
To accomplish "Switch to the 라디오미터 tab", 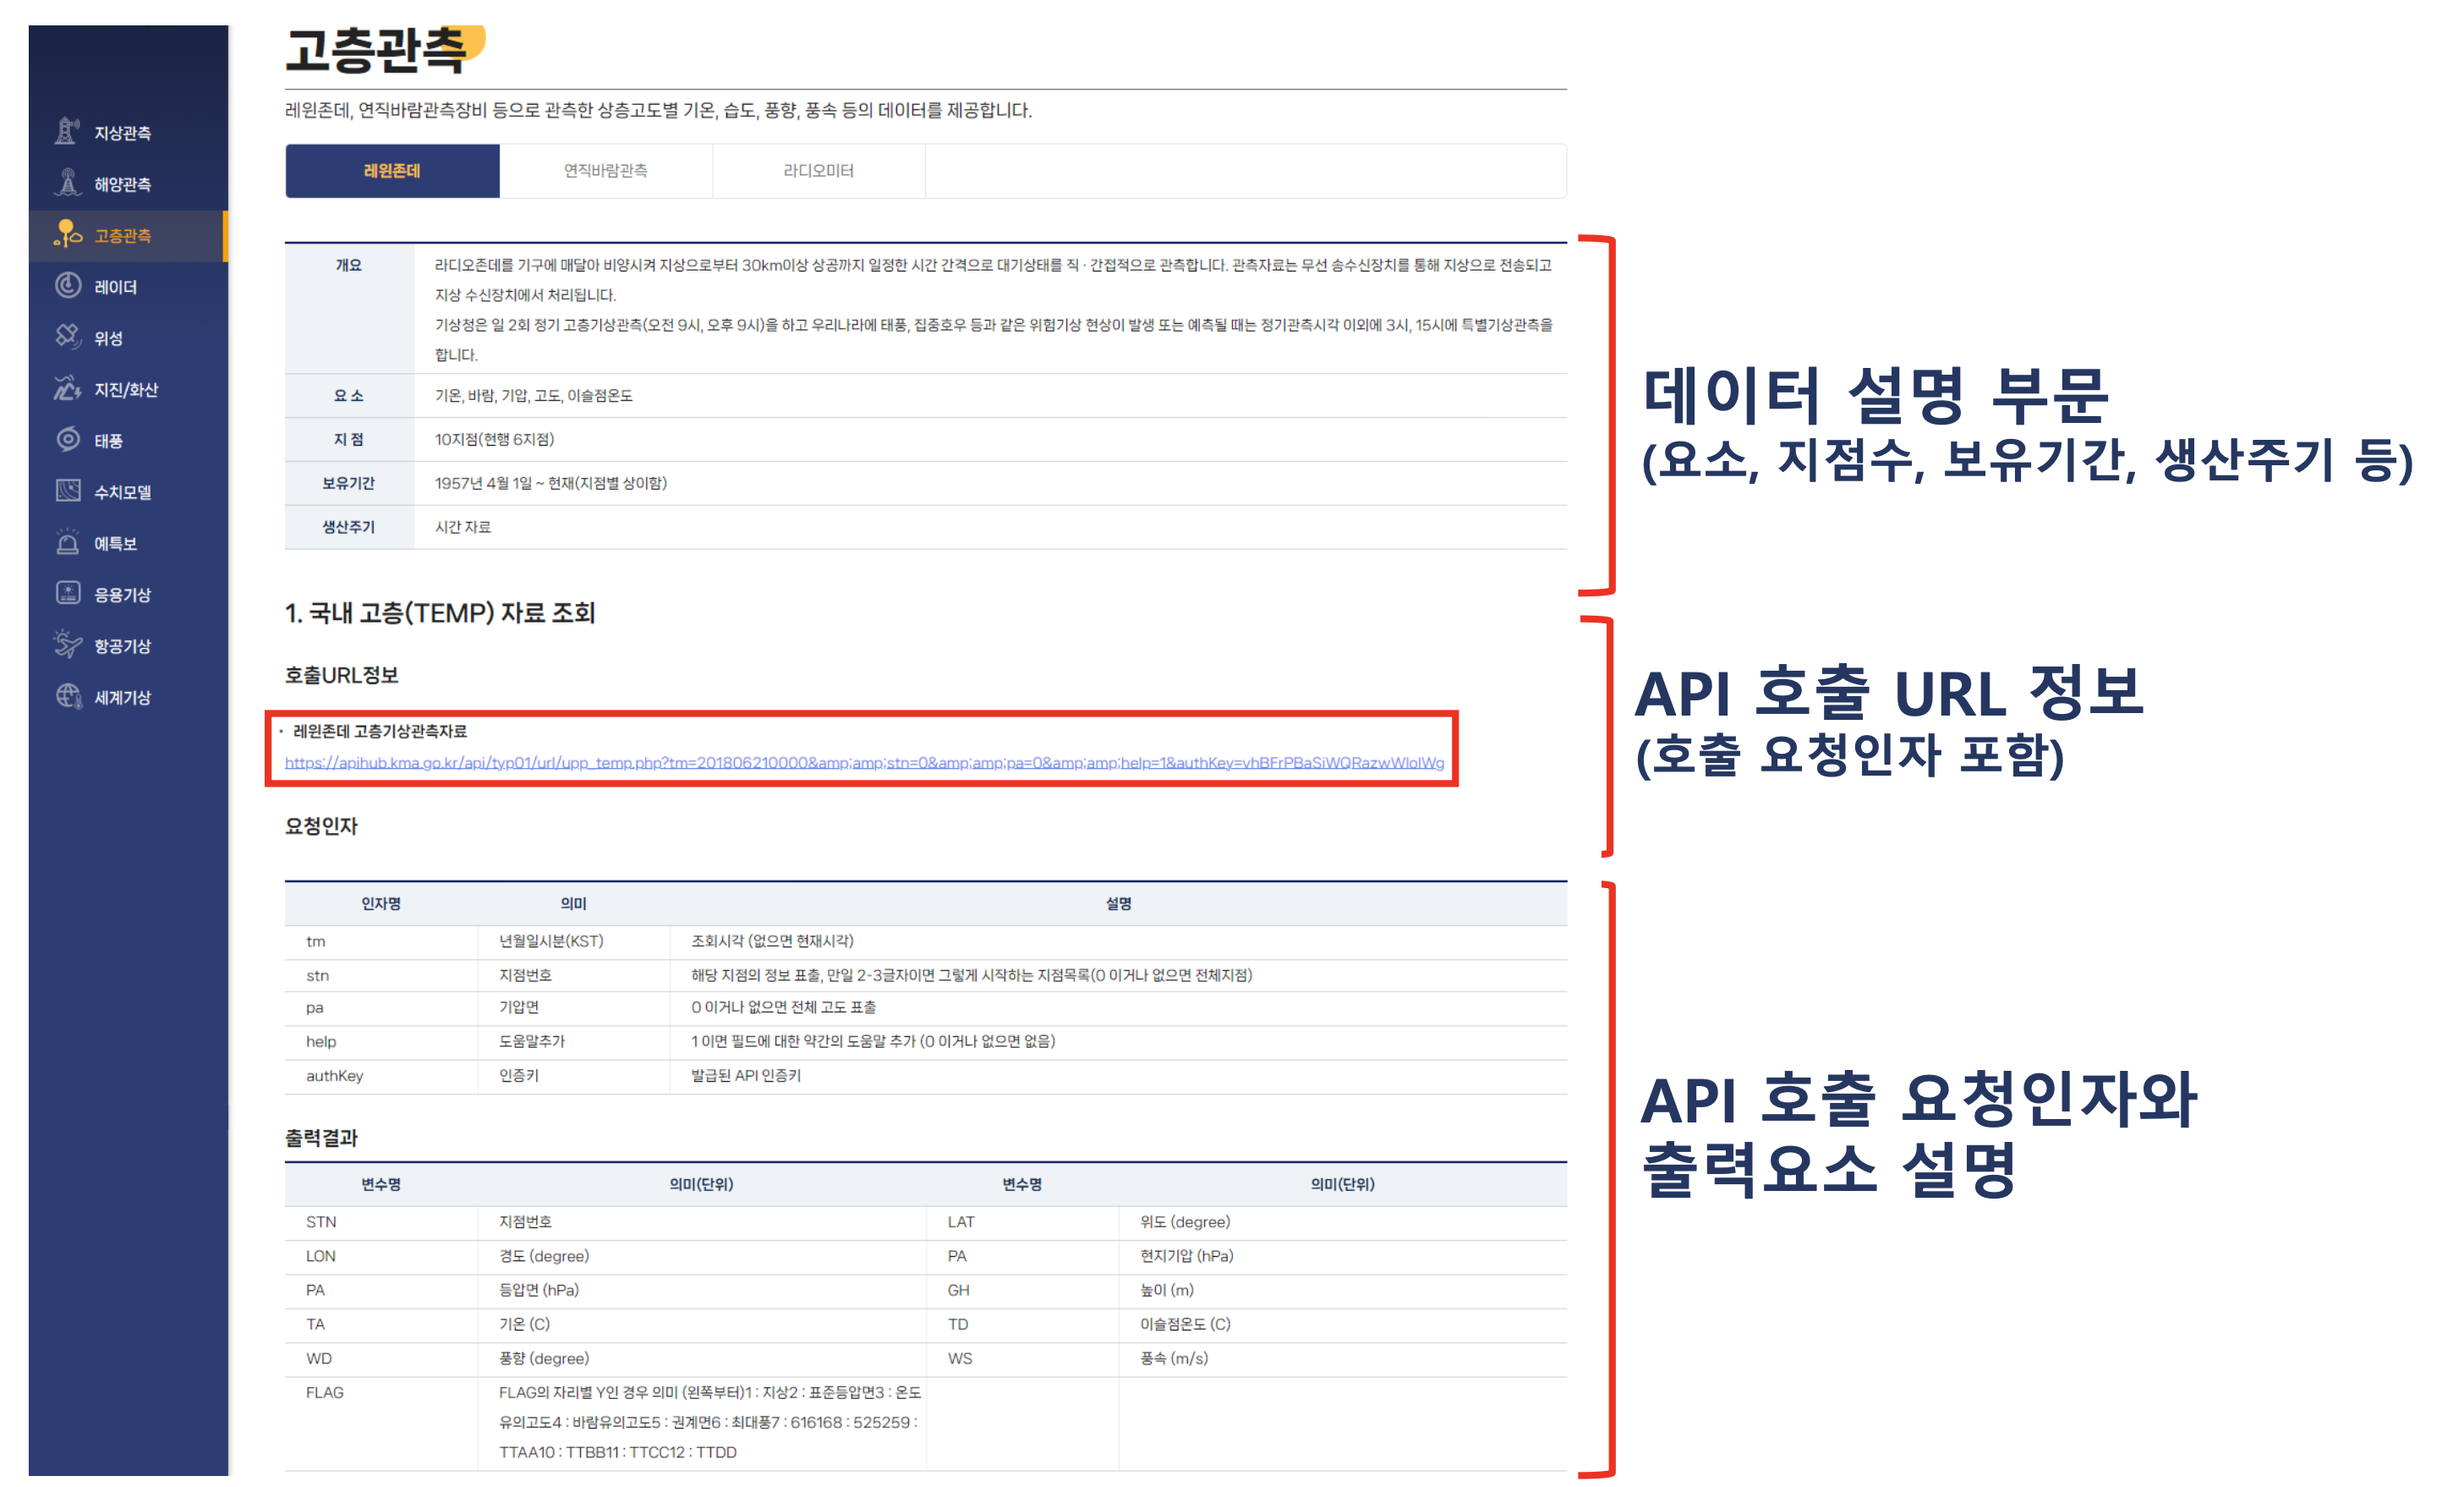I will point(818,171).
